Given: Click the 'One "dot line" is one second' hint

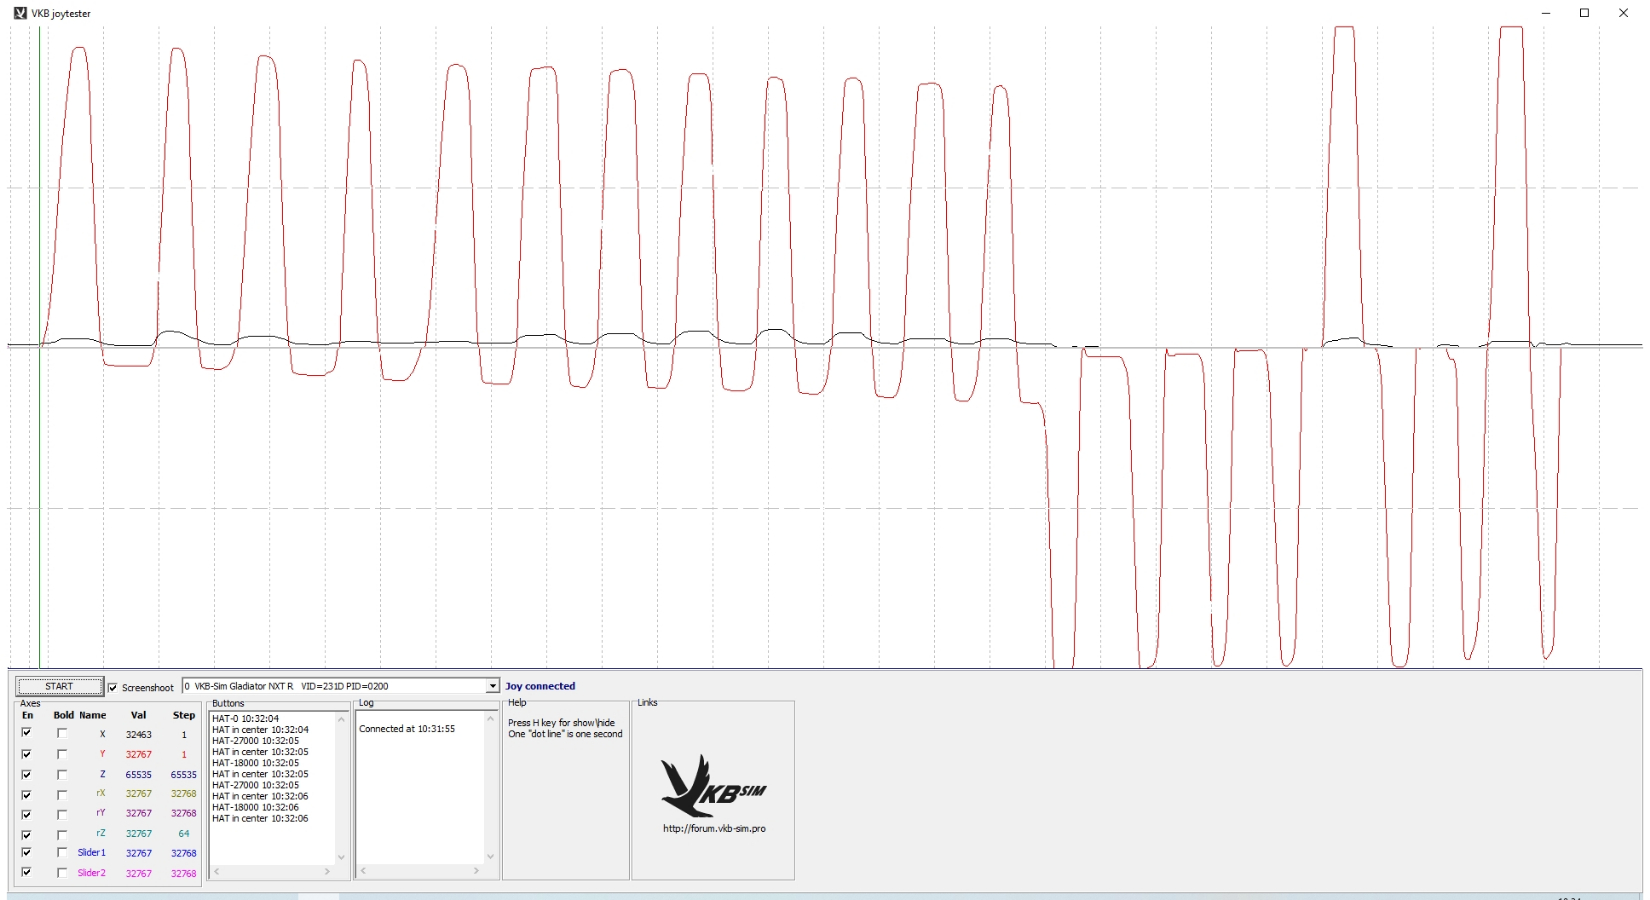Looking at the screenshot, I should click(565, 734).
